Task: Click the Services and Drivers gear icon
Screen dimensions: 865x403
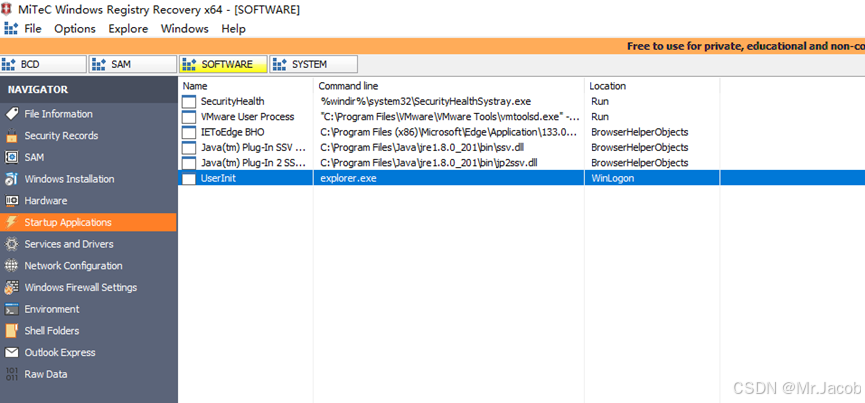Action: (x=12, y=244)
